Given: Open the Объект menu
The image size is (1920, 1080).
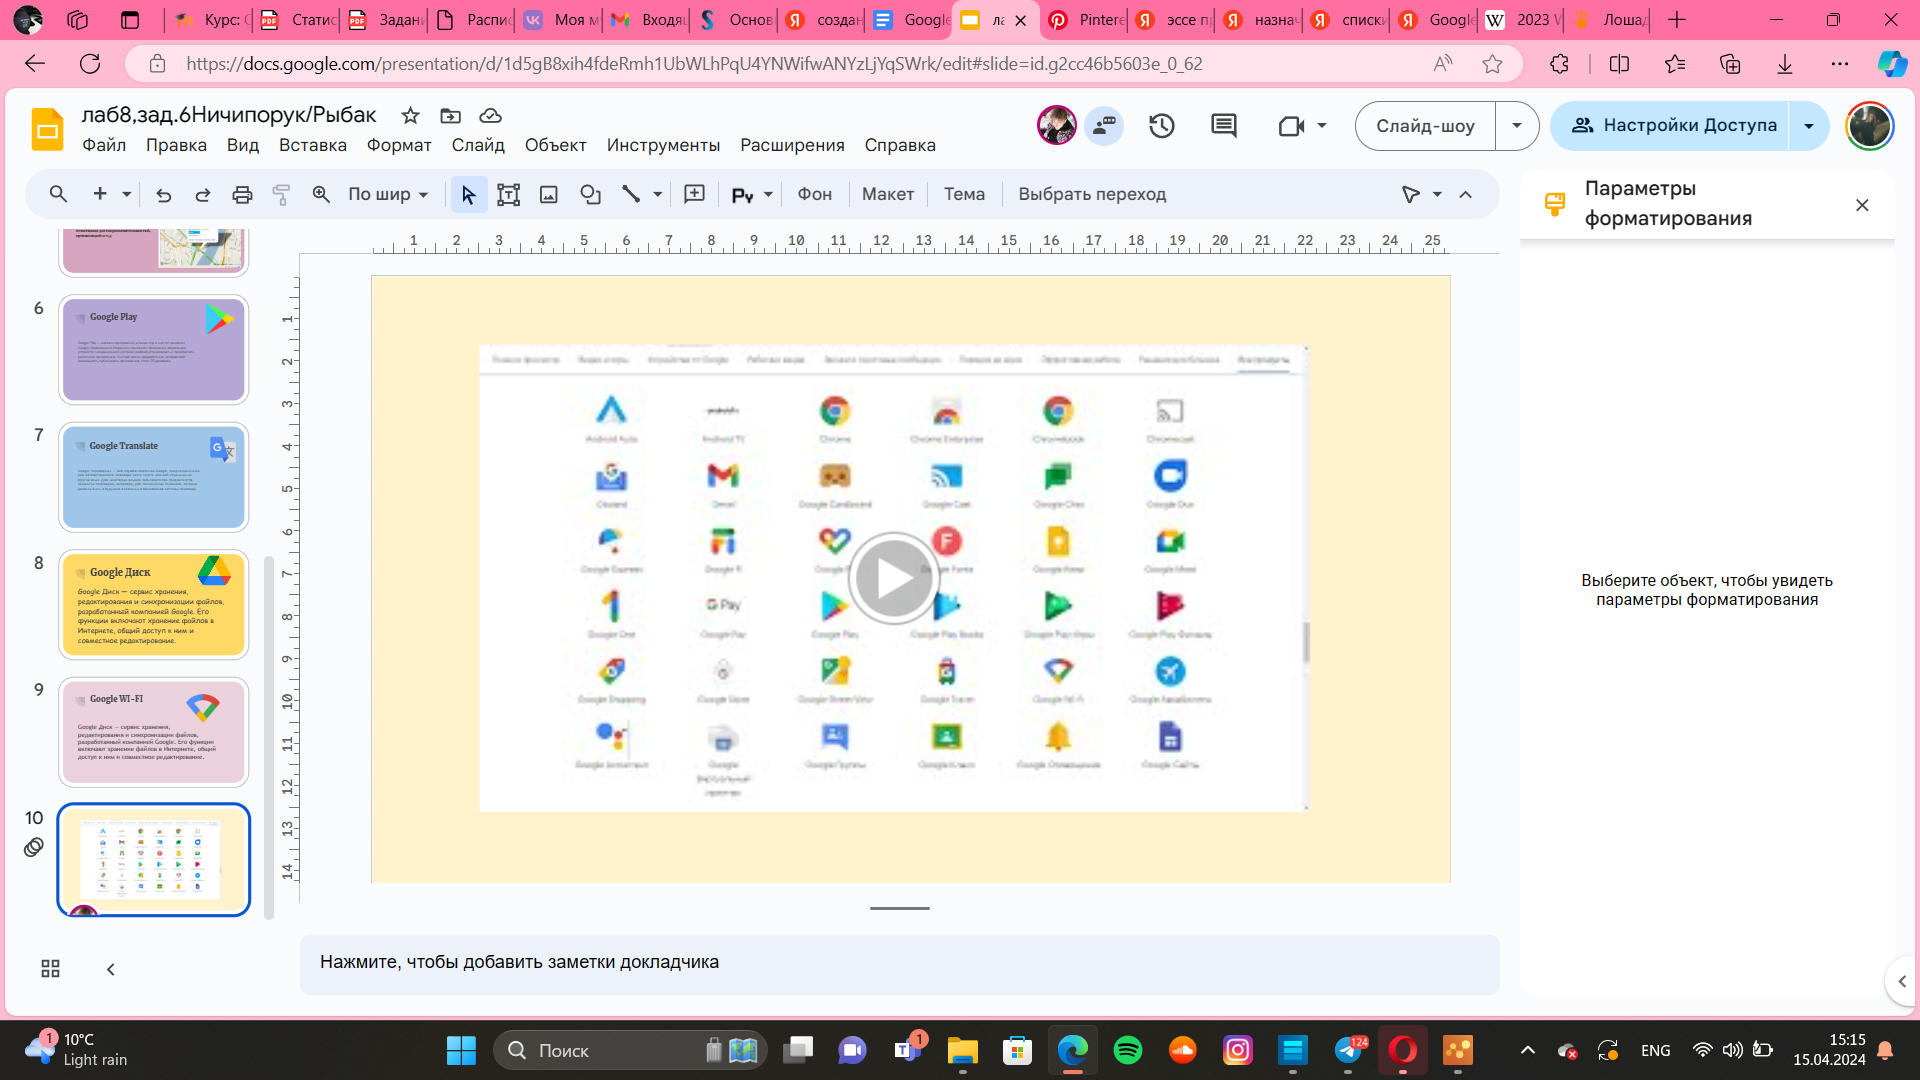Looking at the screenshot, I should 555,145.
